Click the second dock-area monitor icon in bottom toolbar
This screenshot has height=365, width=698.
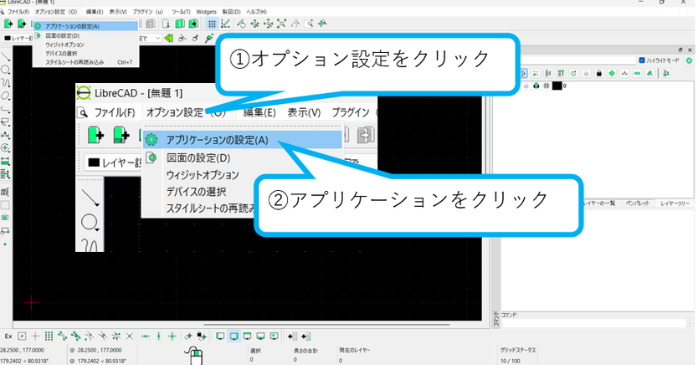click(234, 337)
